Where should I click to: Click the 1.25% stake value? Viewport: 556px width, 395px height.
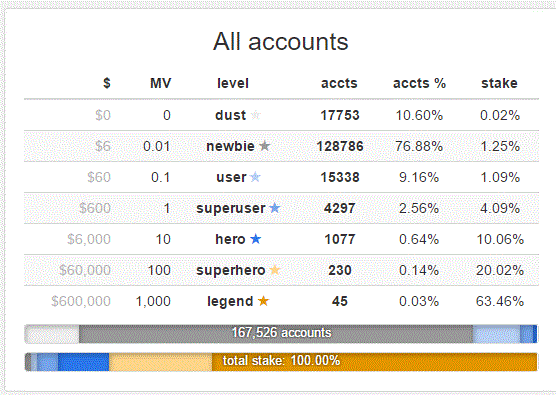tap(500, 146)
